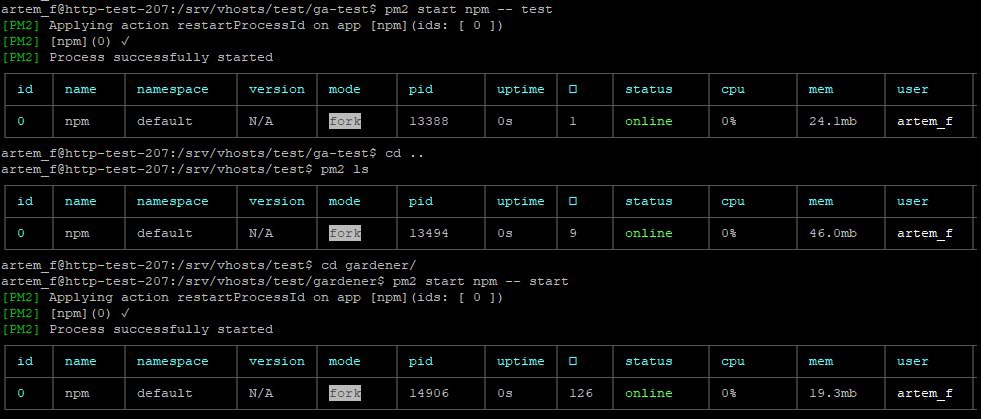Image resolution: width=982 pixels, height=419 pixels.
Task: Click the 'cd ..' command text
Action: point(403,153)
